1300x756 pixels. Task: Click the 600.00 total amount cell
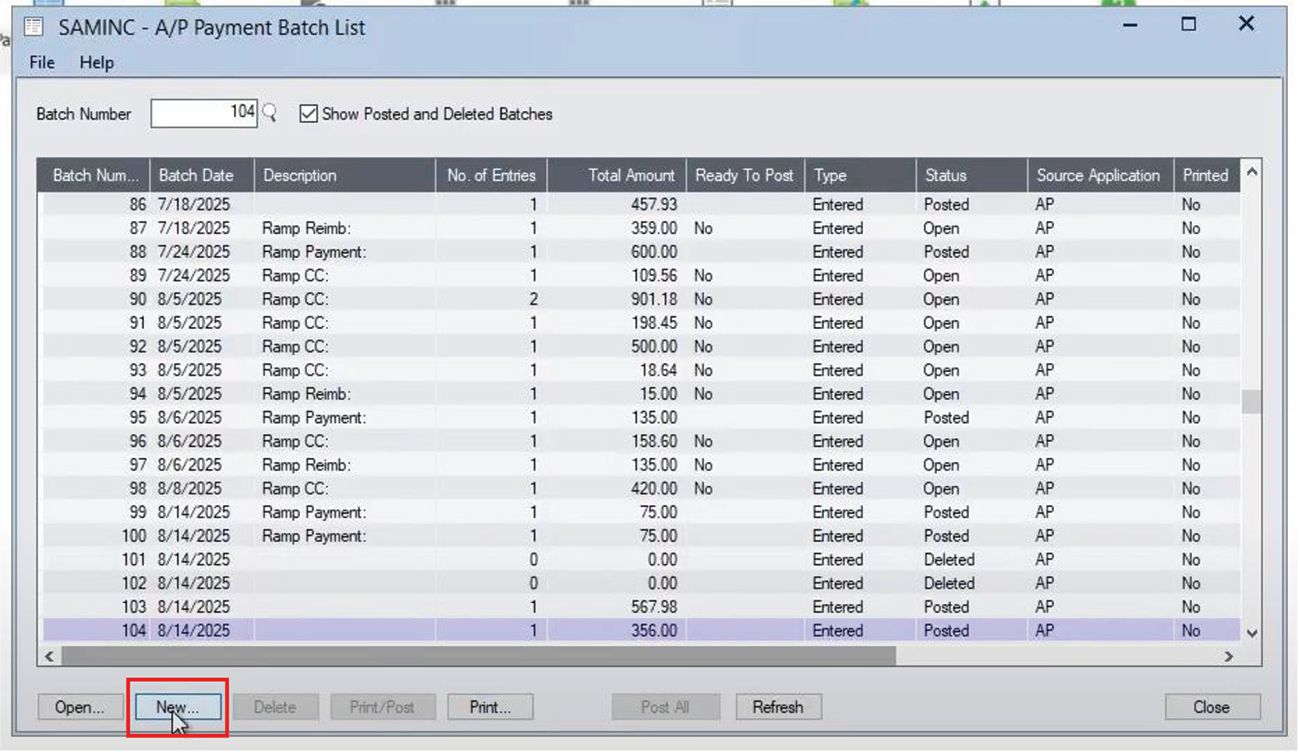pos(616,252)
